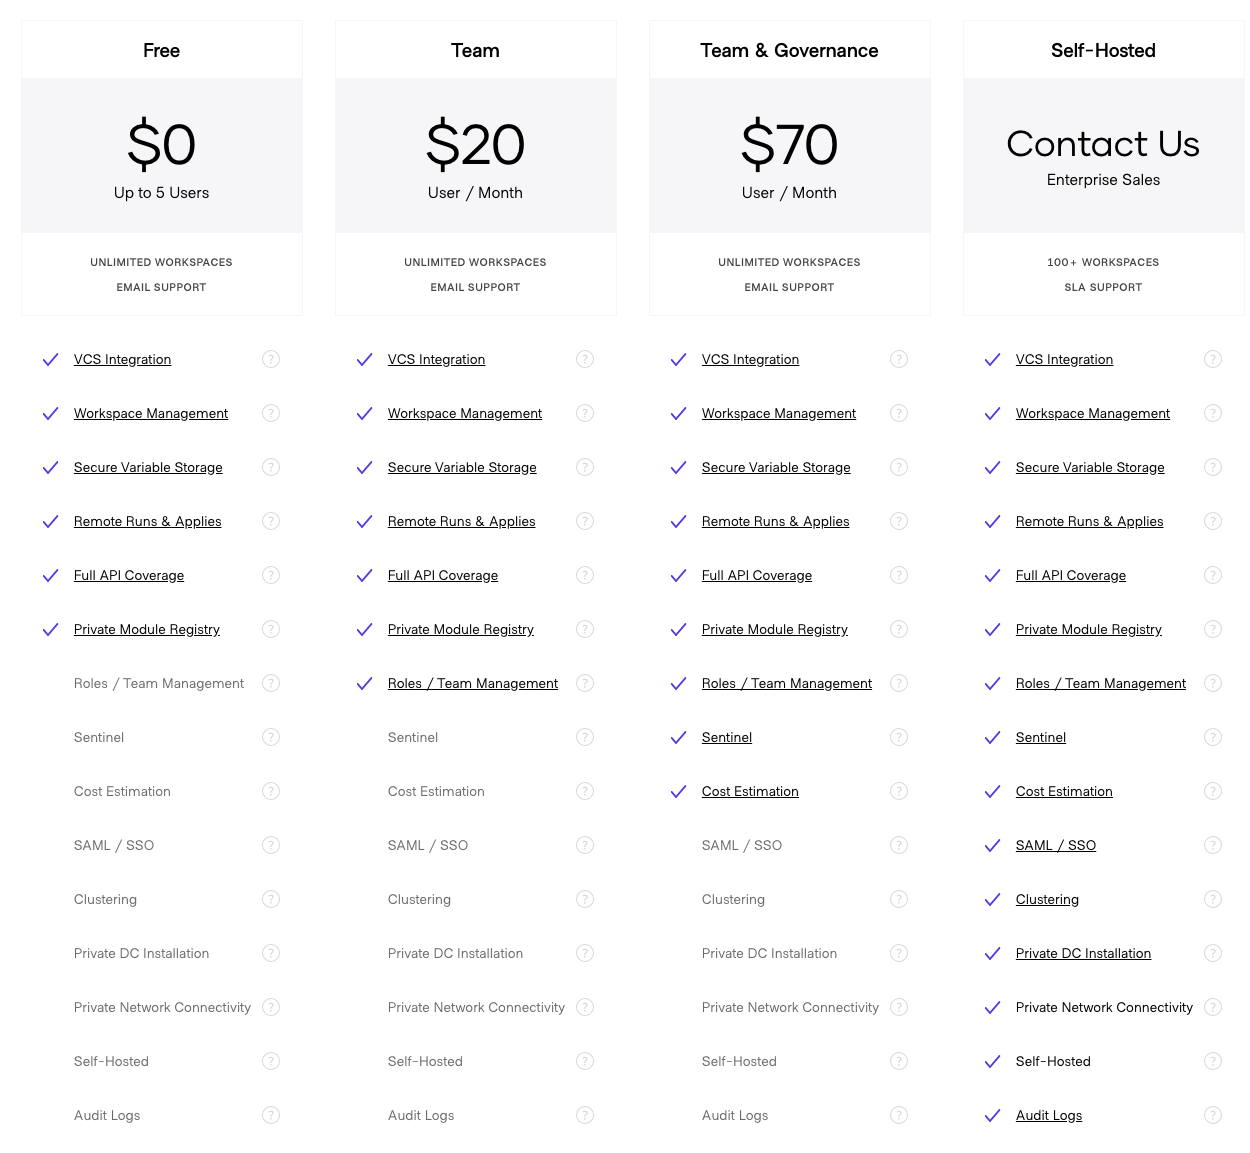The width and height of the screenshot is (1250, 1153).
Task: Click help icon beside Free VCS Integration
Action: [x=271, y=359]
